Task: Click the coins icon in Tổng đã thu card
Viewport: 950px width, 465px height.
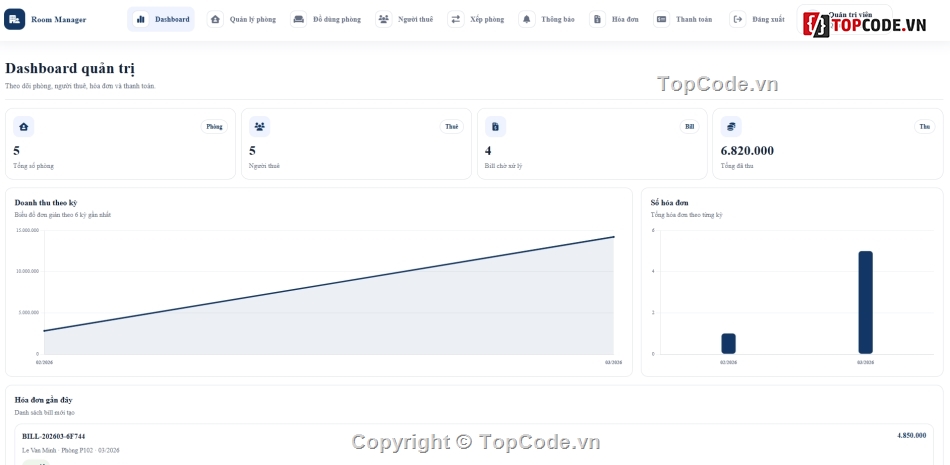Action: [731, 127]
